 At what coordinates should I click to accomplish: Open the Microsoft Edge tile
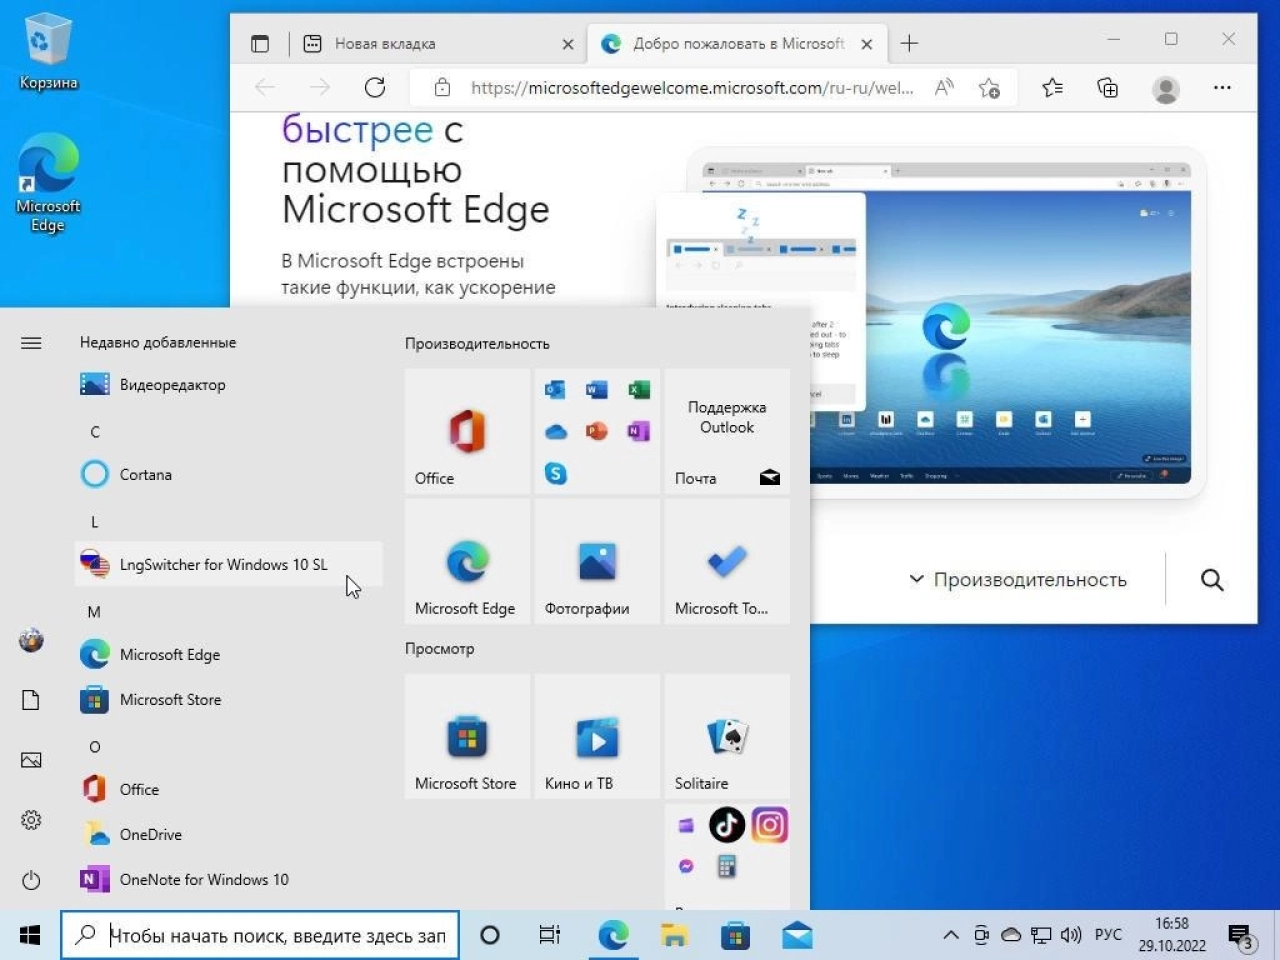[x=467, y=561]
